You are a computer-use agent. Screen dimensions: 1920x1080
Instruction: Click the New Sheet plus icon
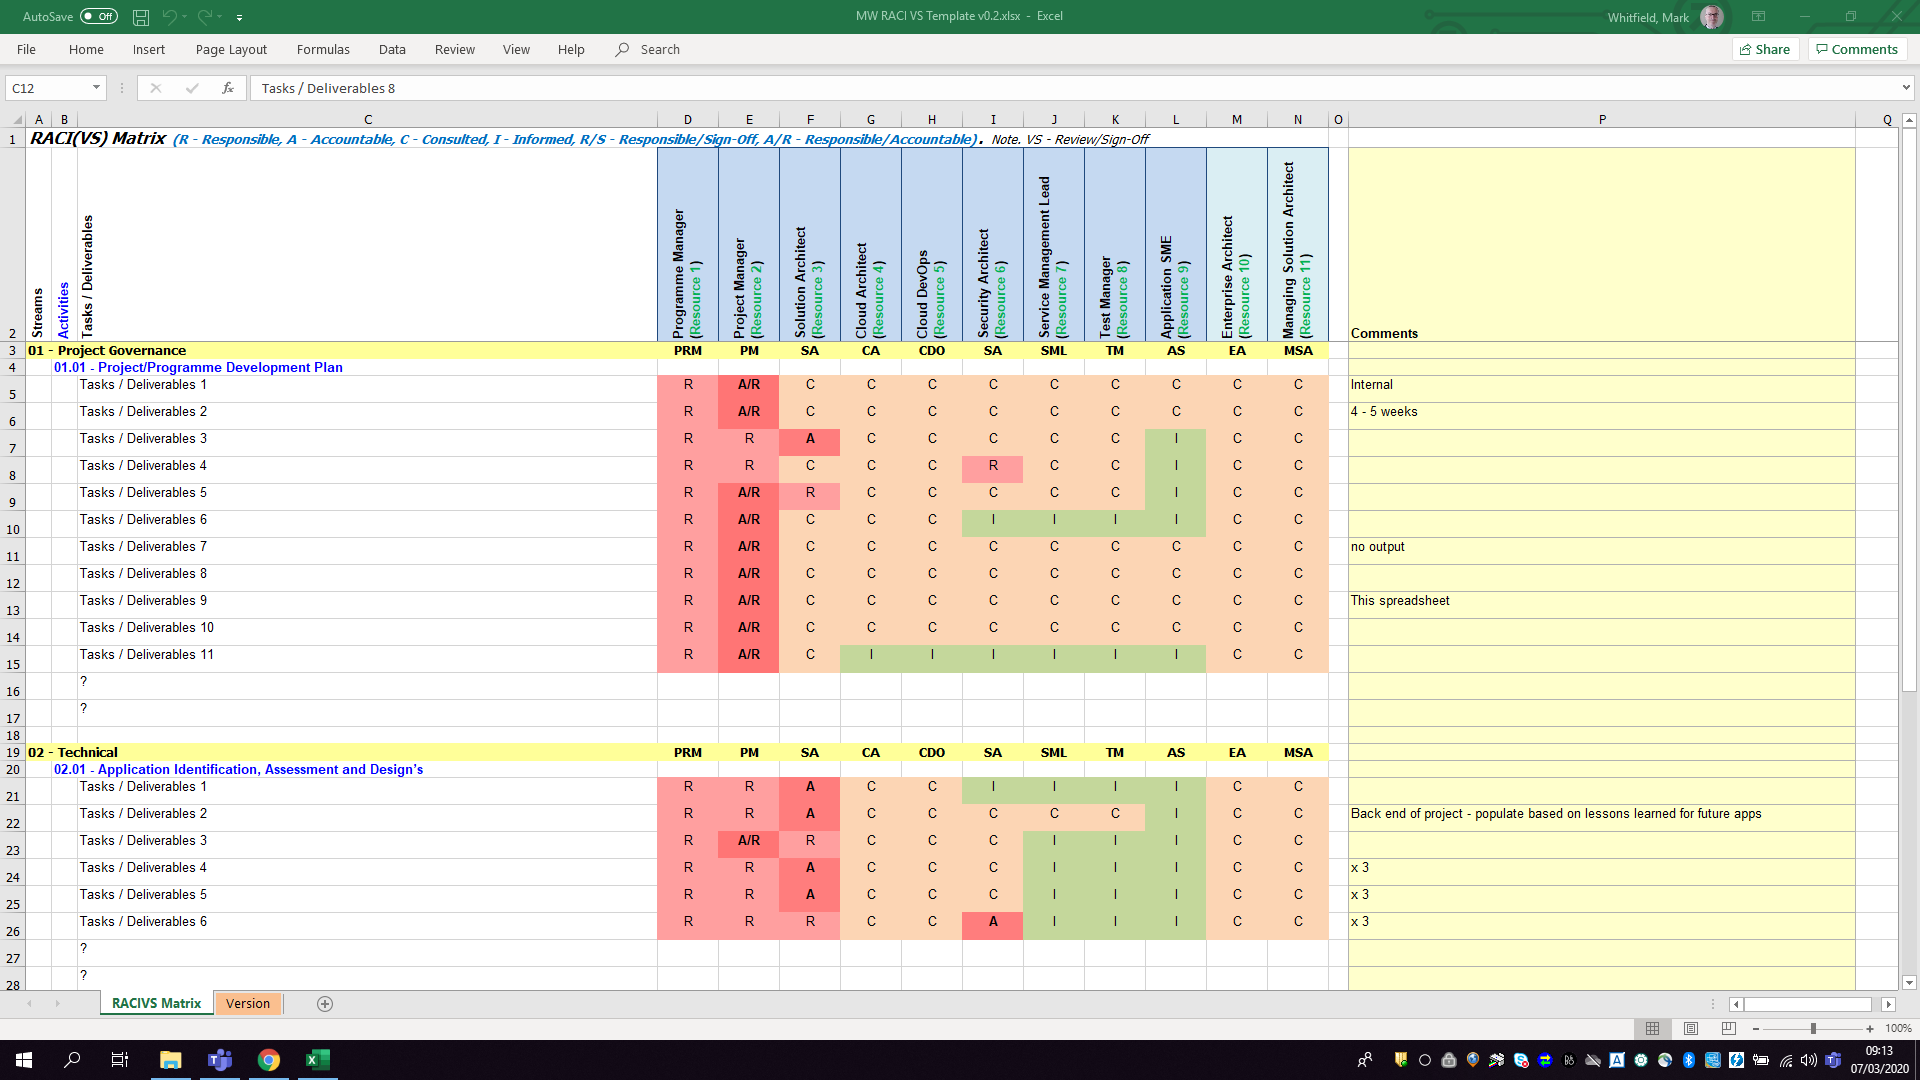pos(325,1004)
